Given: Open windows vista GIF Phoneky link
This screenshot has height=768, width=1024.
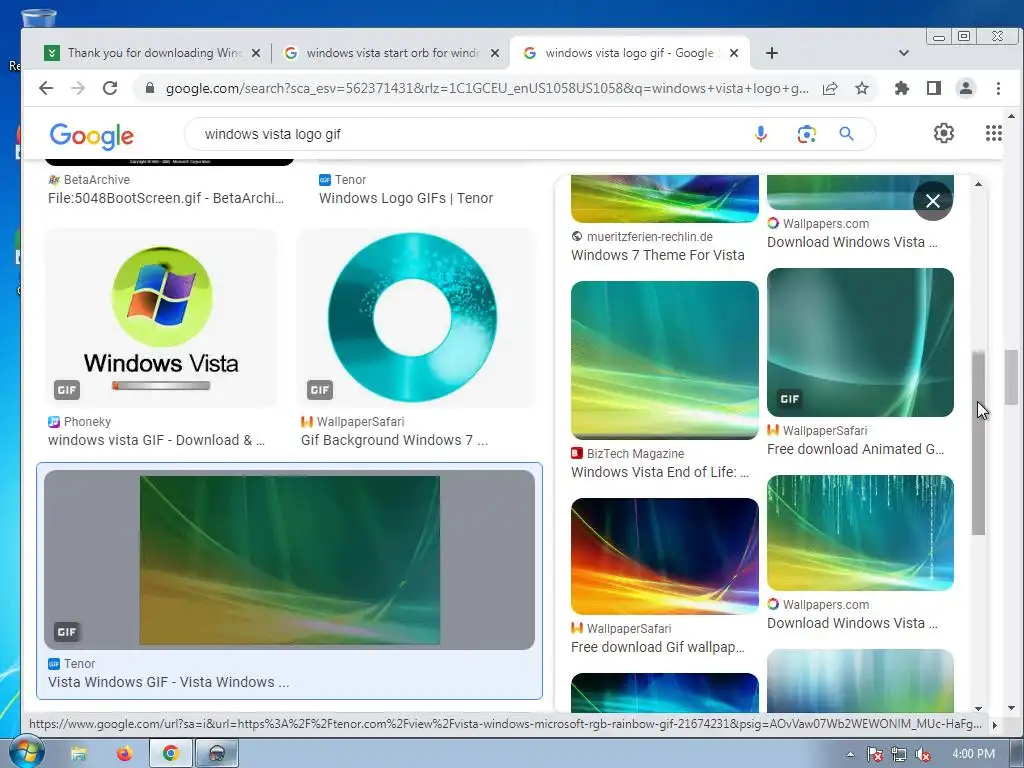Looking at the screenshot, I should coord(157,440).
